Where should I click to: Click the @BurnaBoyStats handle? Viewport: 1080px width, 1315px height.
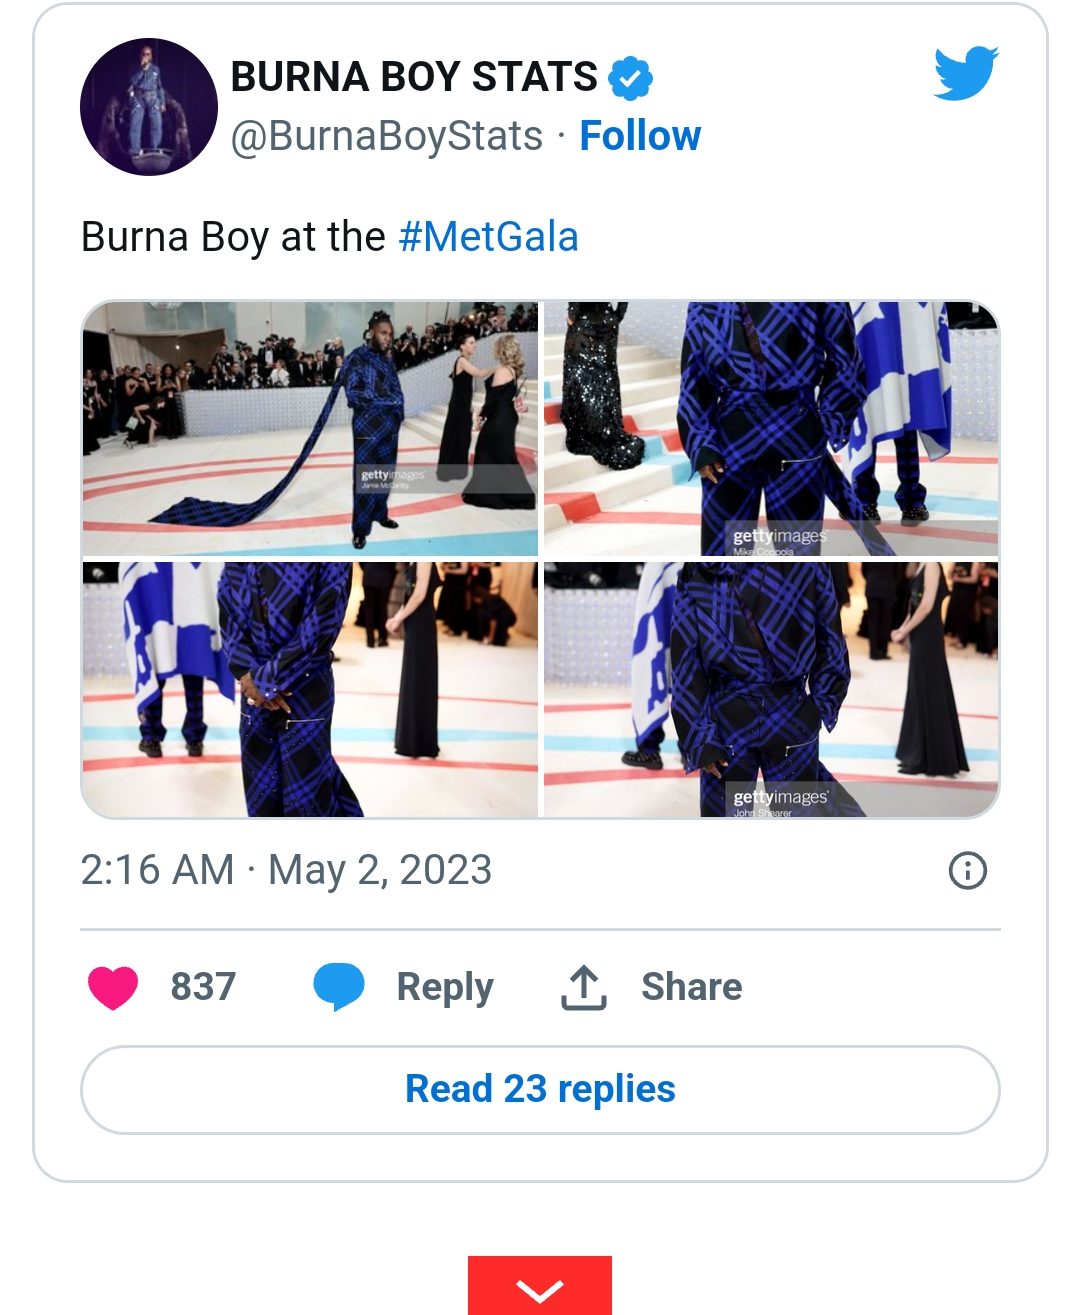(387, 136)
